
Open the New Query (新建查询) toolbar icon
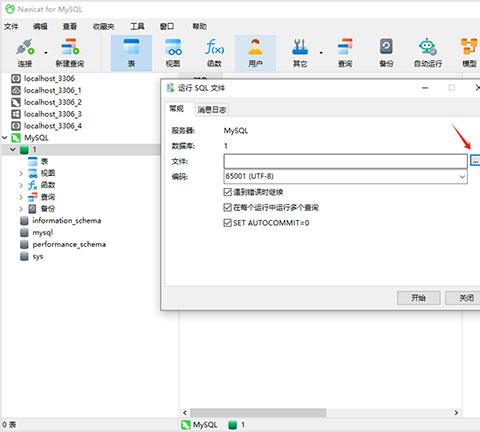pos(70,47)
